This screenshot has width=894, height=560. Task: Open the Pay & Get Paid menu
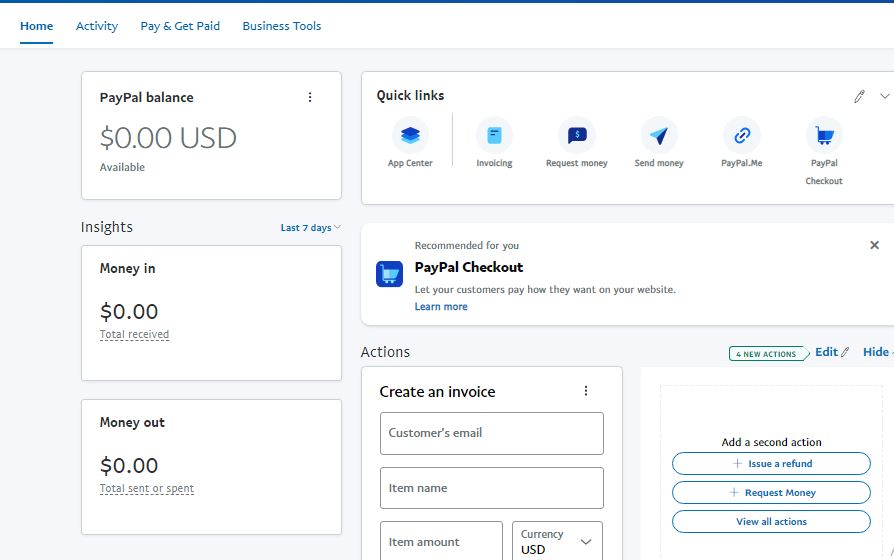point(180,26)
